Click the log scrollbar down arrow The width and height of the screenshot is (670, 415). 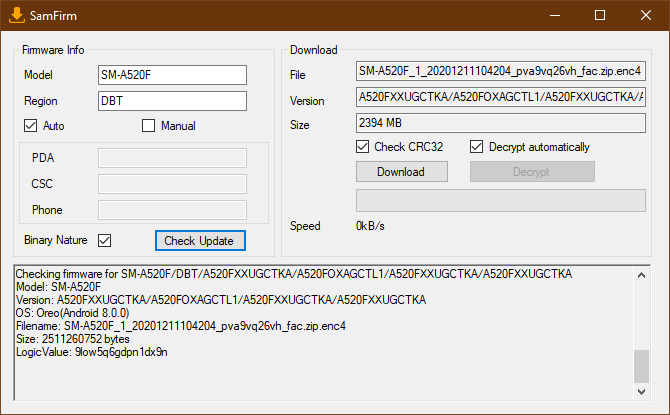click(x=641, y=391)
